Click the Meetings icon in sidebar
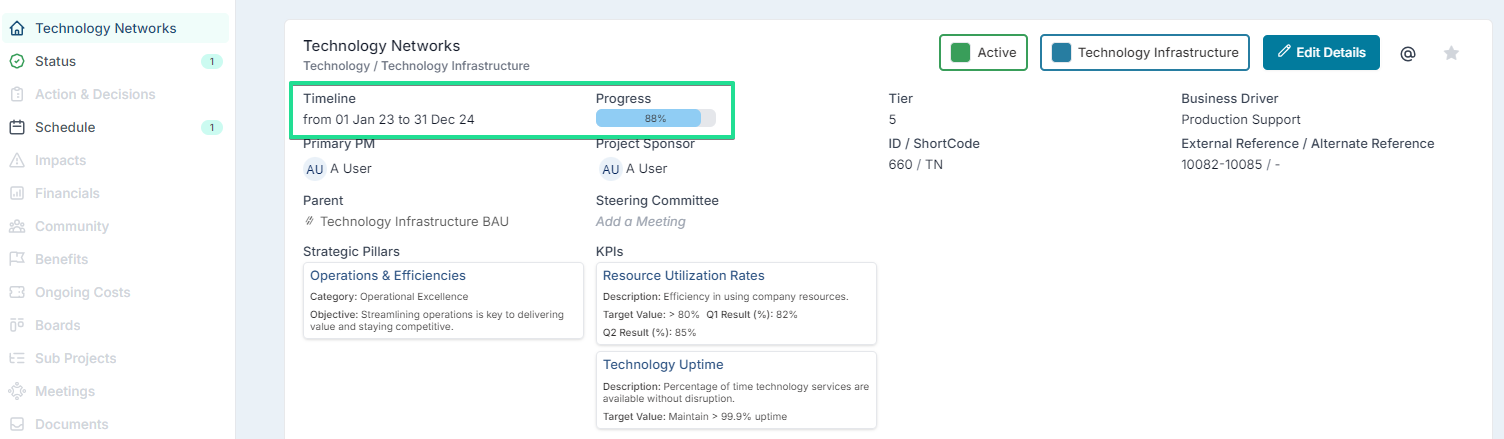Image resolution: width=1504 pixels, height=439 pixels. (17, 391)
